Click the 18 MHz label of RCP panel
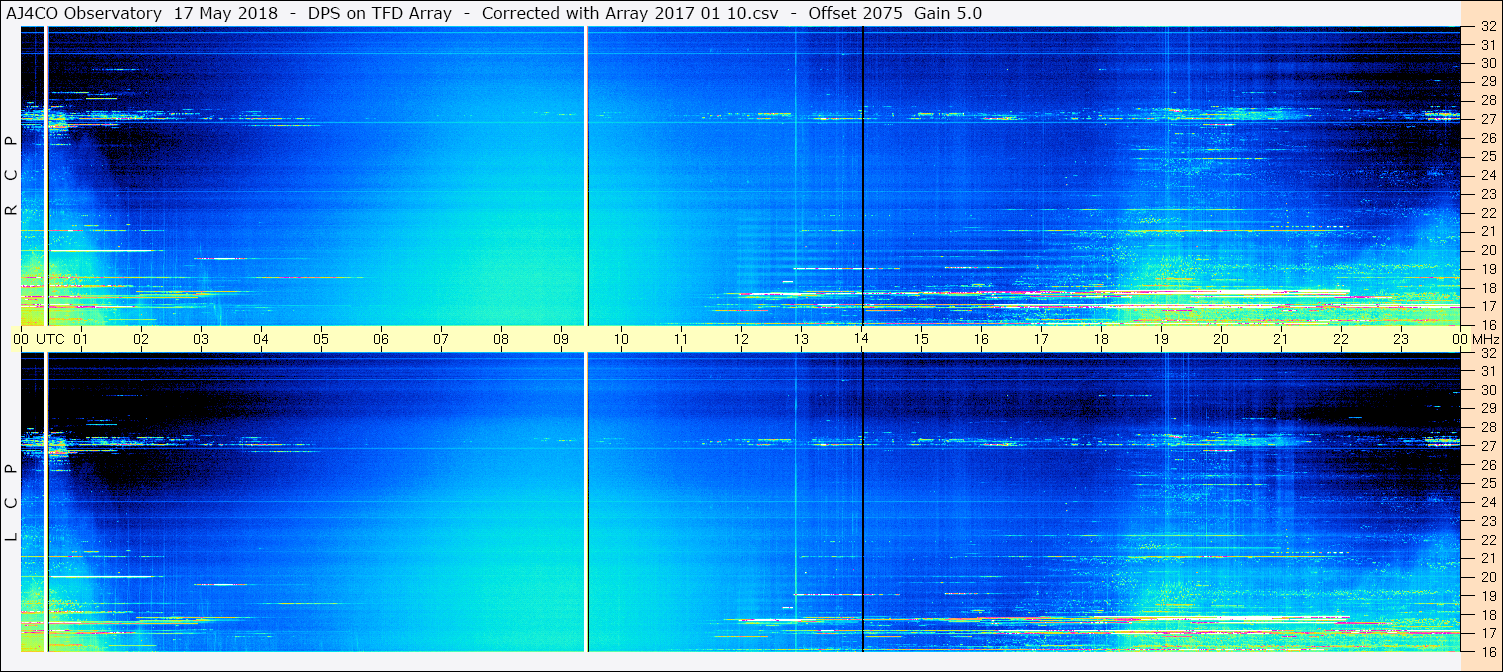This screenshot has height=672, width=1503. coord(1487,288)
